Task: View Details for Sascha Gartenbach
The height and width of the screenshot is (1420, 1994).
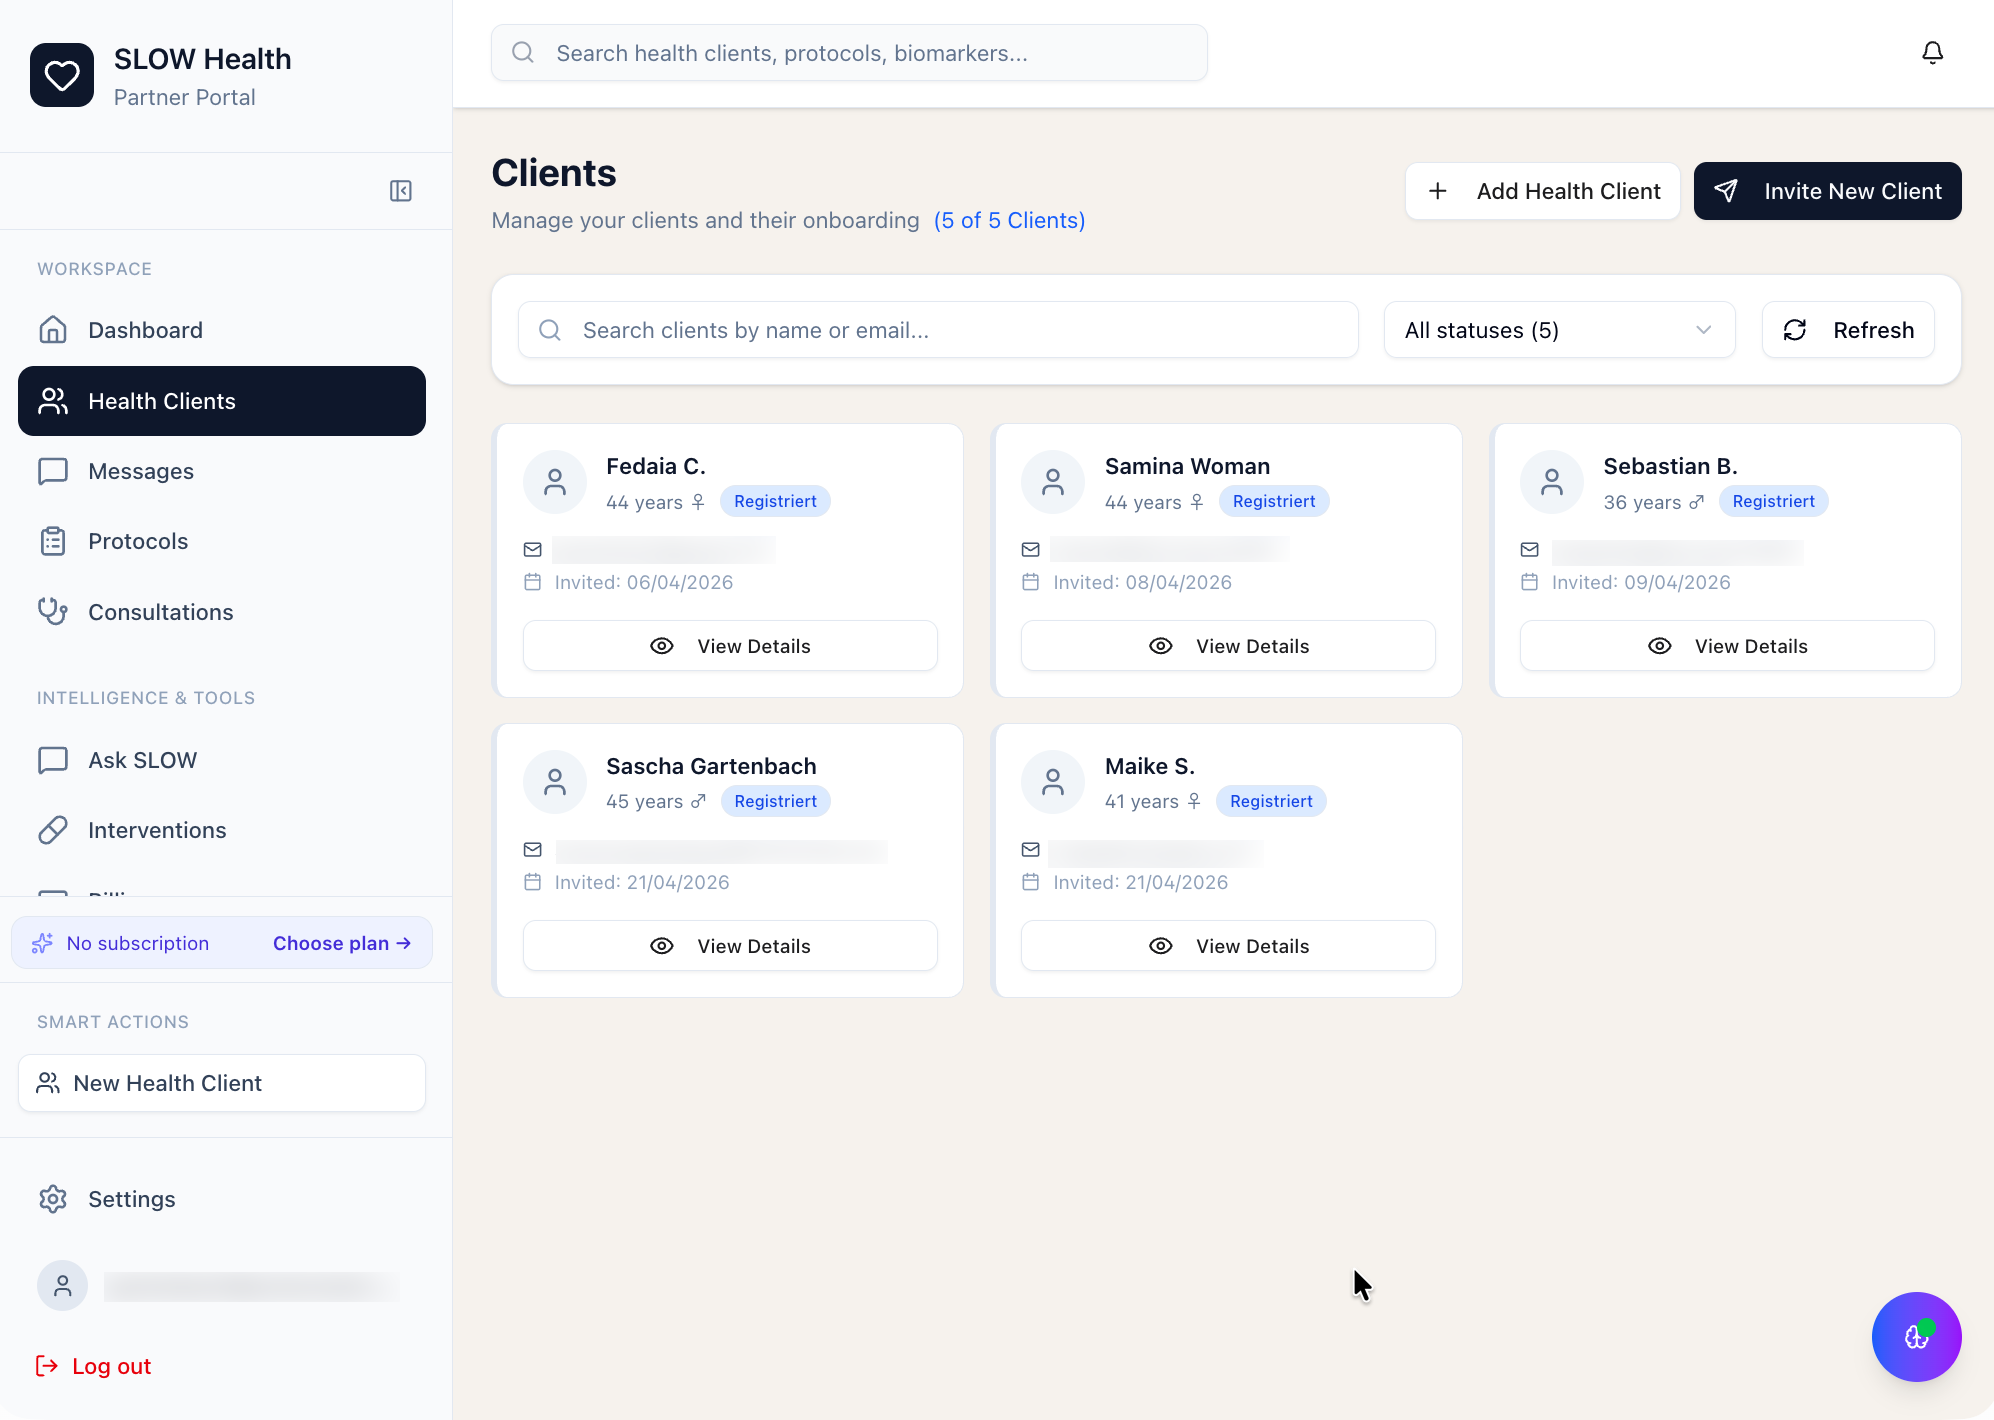Action: coord(730,946)
